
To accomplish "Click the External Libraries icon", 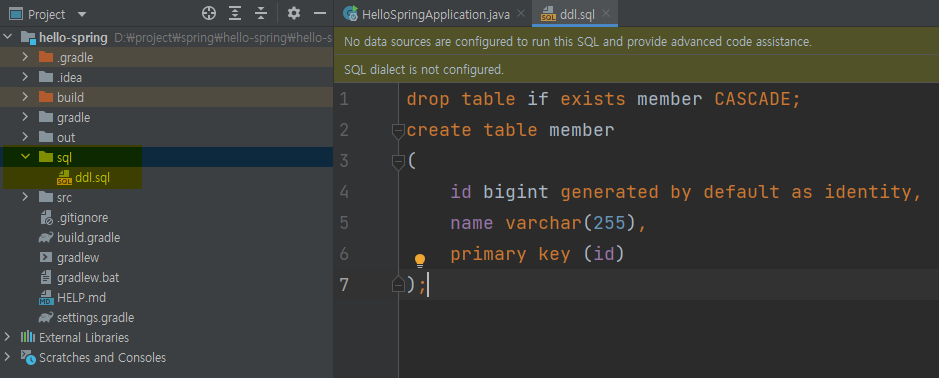I will [28, 337].
